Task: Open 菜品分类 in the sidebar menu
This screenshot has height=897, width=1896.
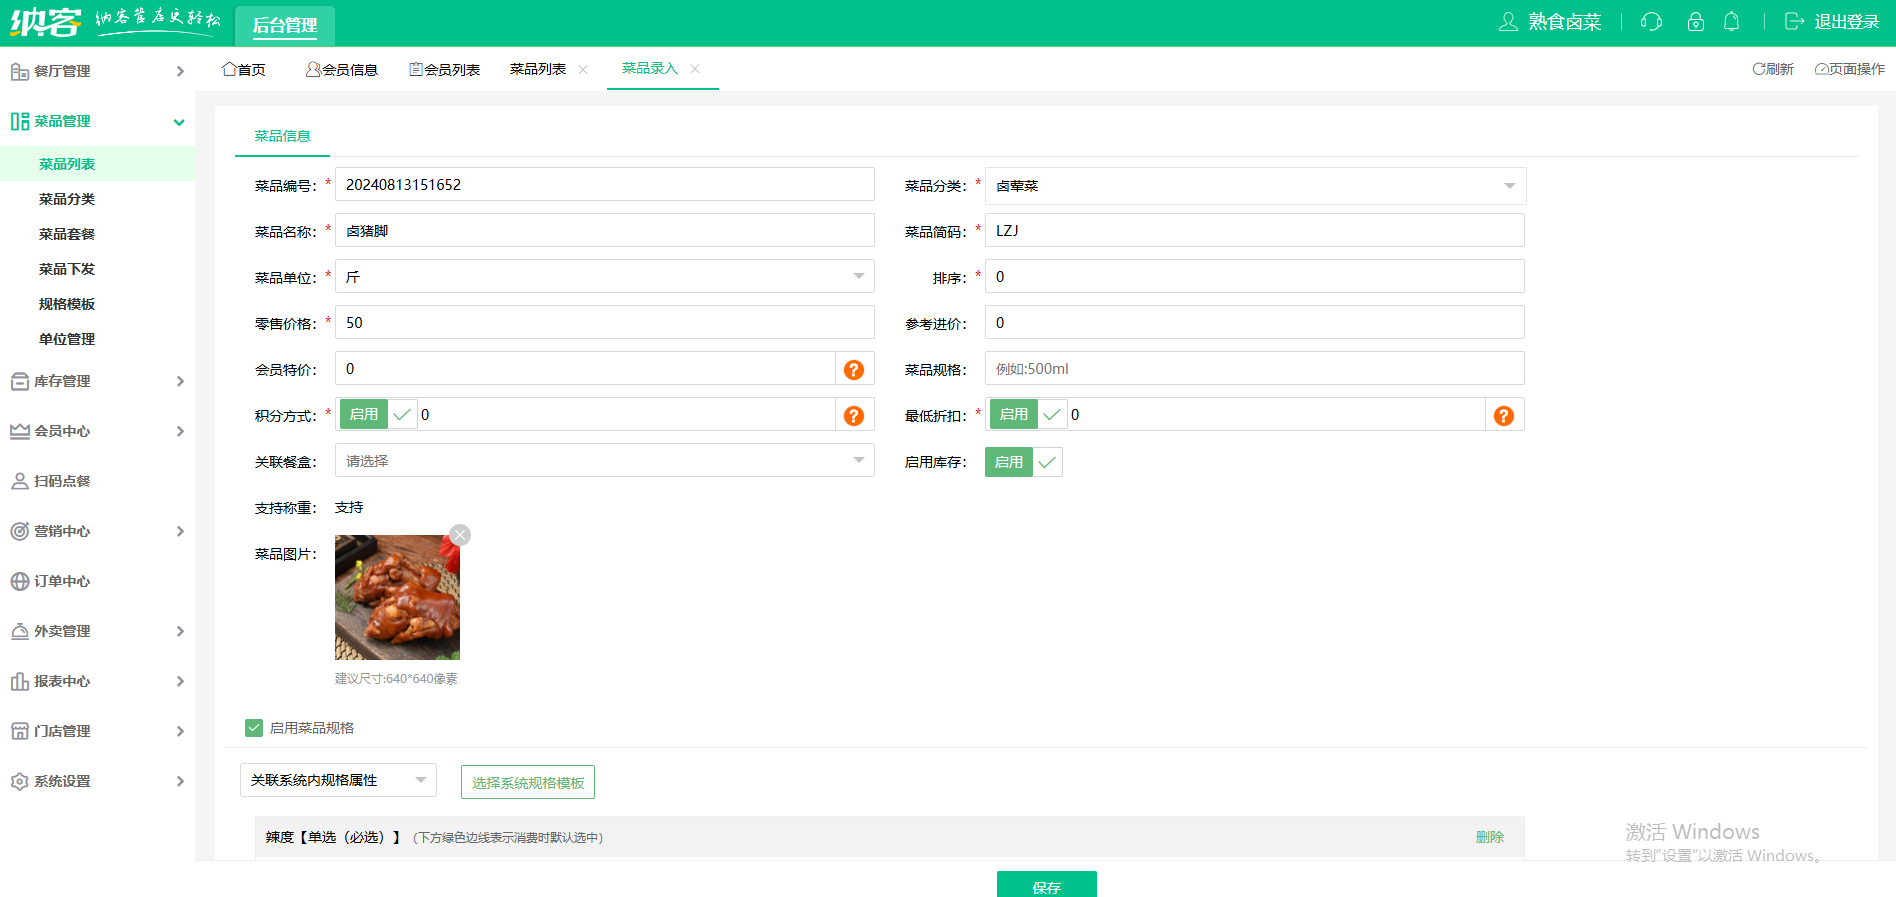Action: (67, 199)
